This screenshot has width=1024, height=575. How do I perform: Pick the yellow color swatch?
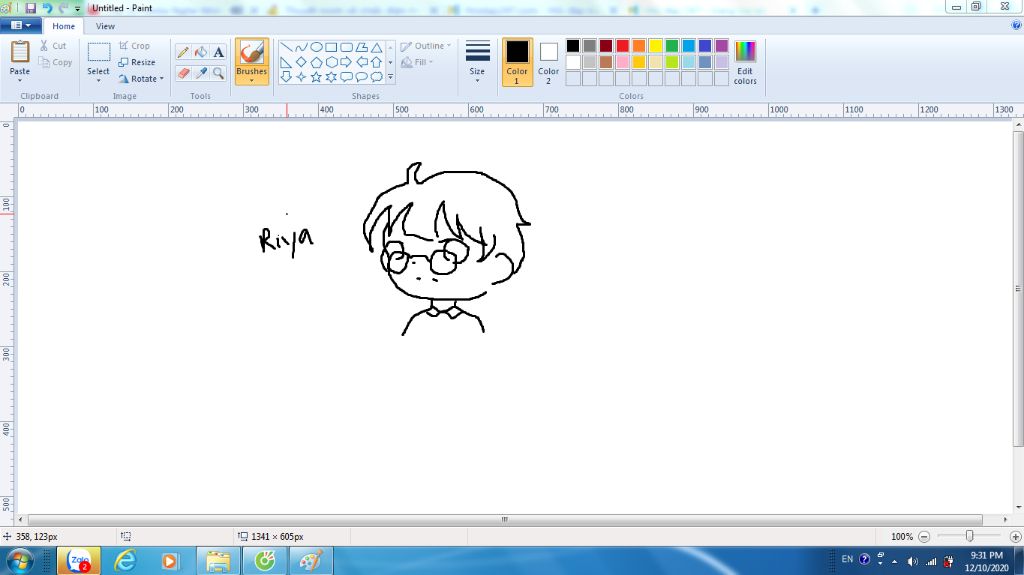point(656,45)
